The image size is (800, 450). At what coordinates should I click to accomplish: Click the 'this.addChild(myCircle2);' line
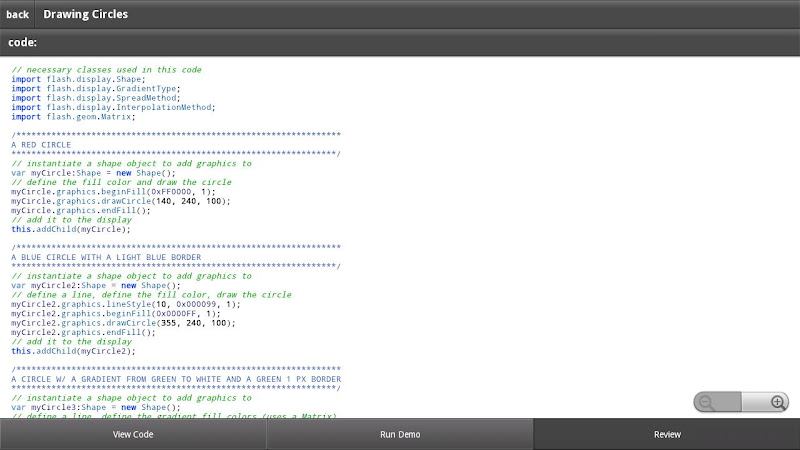(x=73, y=351)
